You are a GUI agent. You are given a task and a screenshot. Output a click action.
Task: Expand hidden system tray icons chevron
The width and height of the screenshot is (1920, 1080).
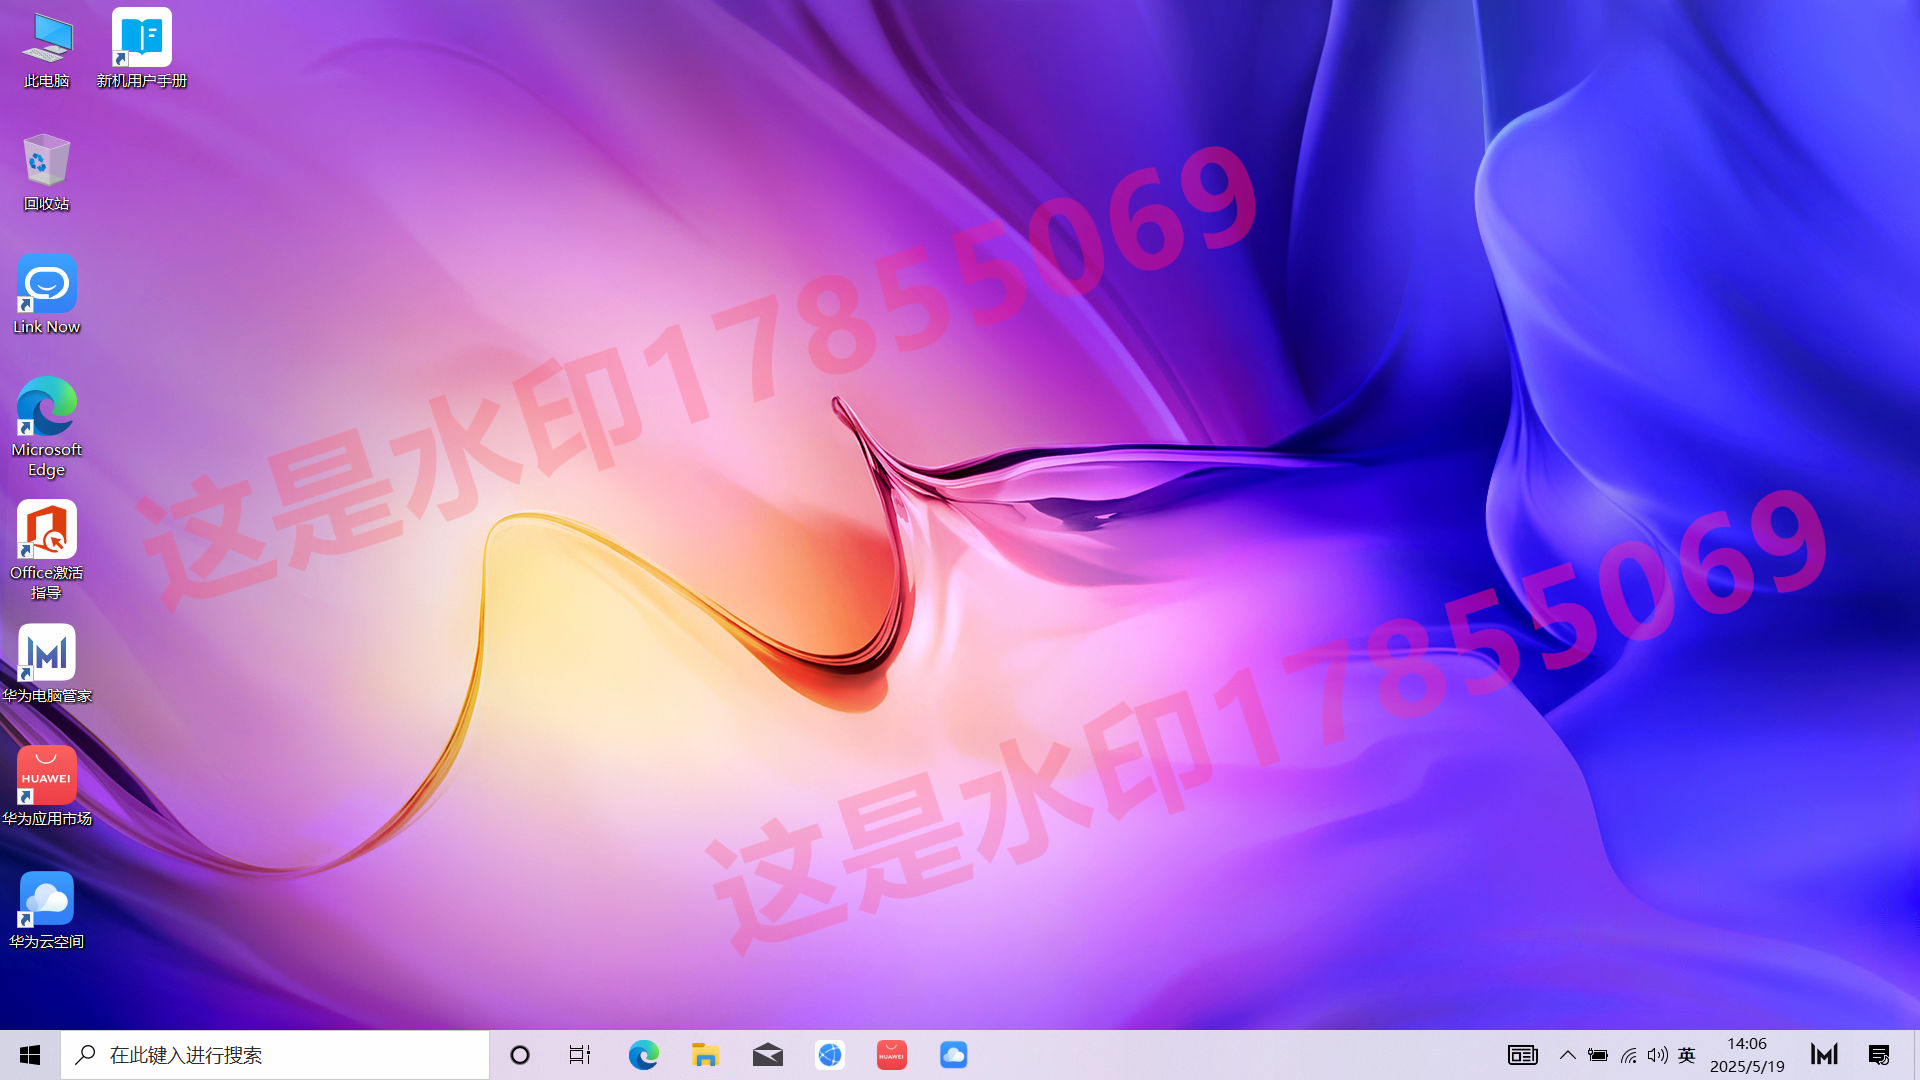click(1567, 1055)
